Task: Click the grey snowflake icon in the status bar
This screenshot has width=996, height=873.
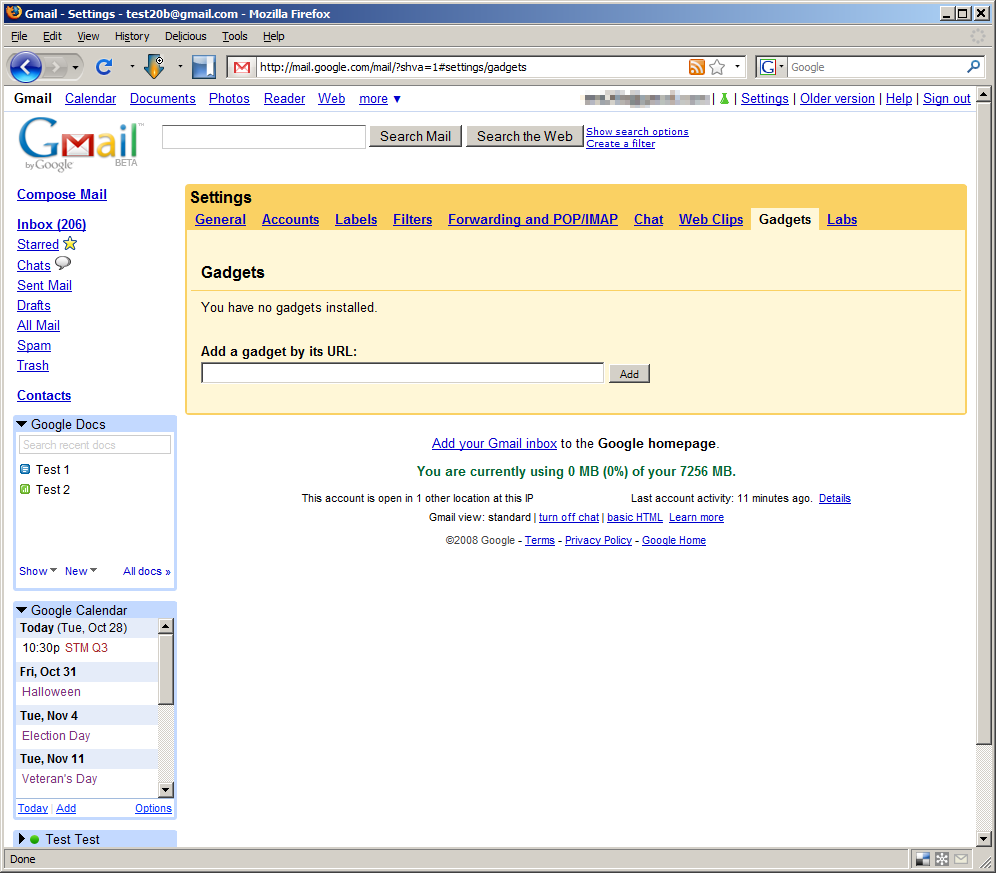Action: point(942,859)
